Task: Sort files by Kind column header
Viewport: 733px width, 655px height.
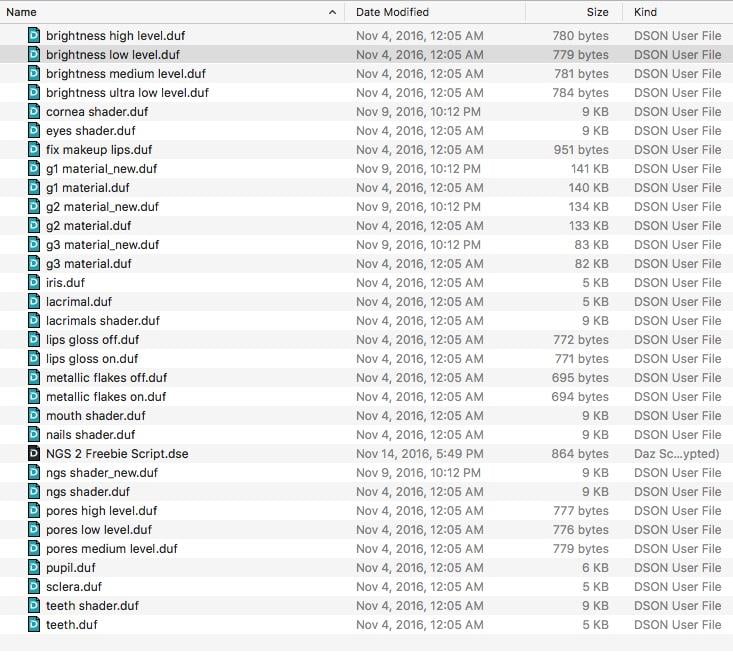Action: tap(647, 12)
